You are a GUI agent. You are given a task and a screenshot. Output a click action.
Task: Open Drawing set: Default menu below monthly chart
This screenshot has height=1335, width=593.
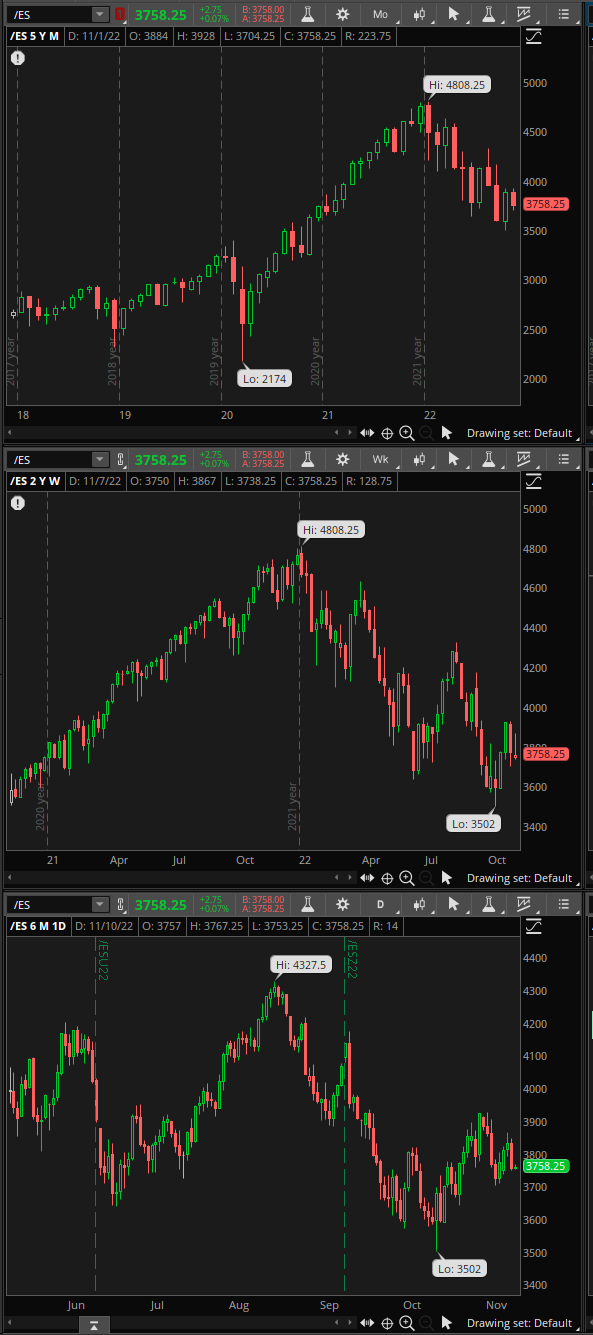(x=519, y=433)
